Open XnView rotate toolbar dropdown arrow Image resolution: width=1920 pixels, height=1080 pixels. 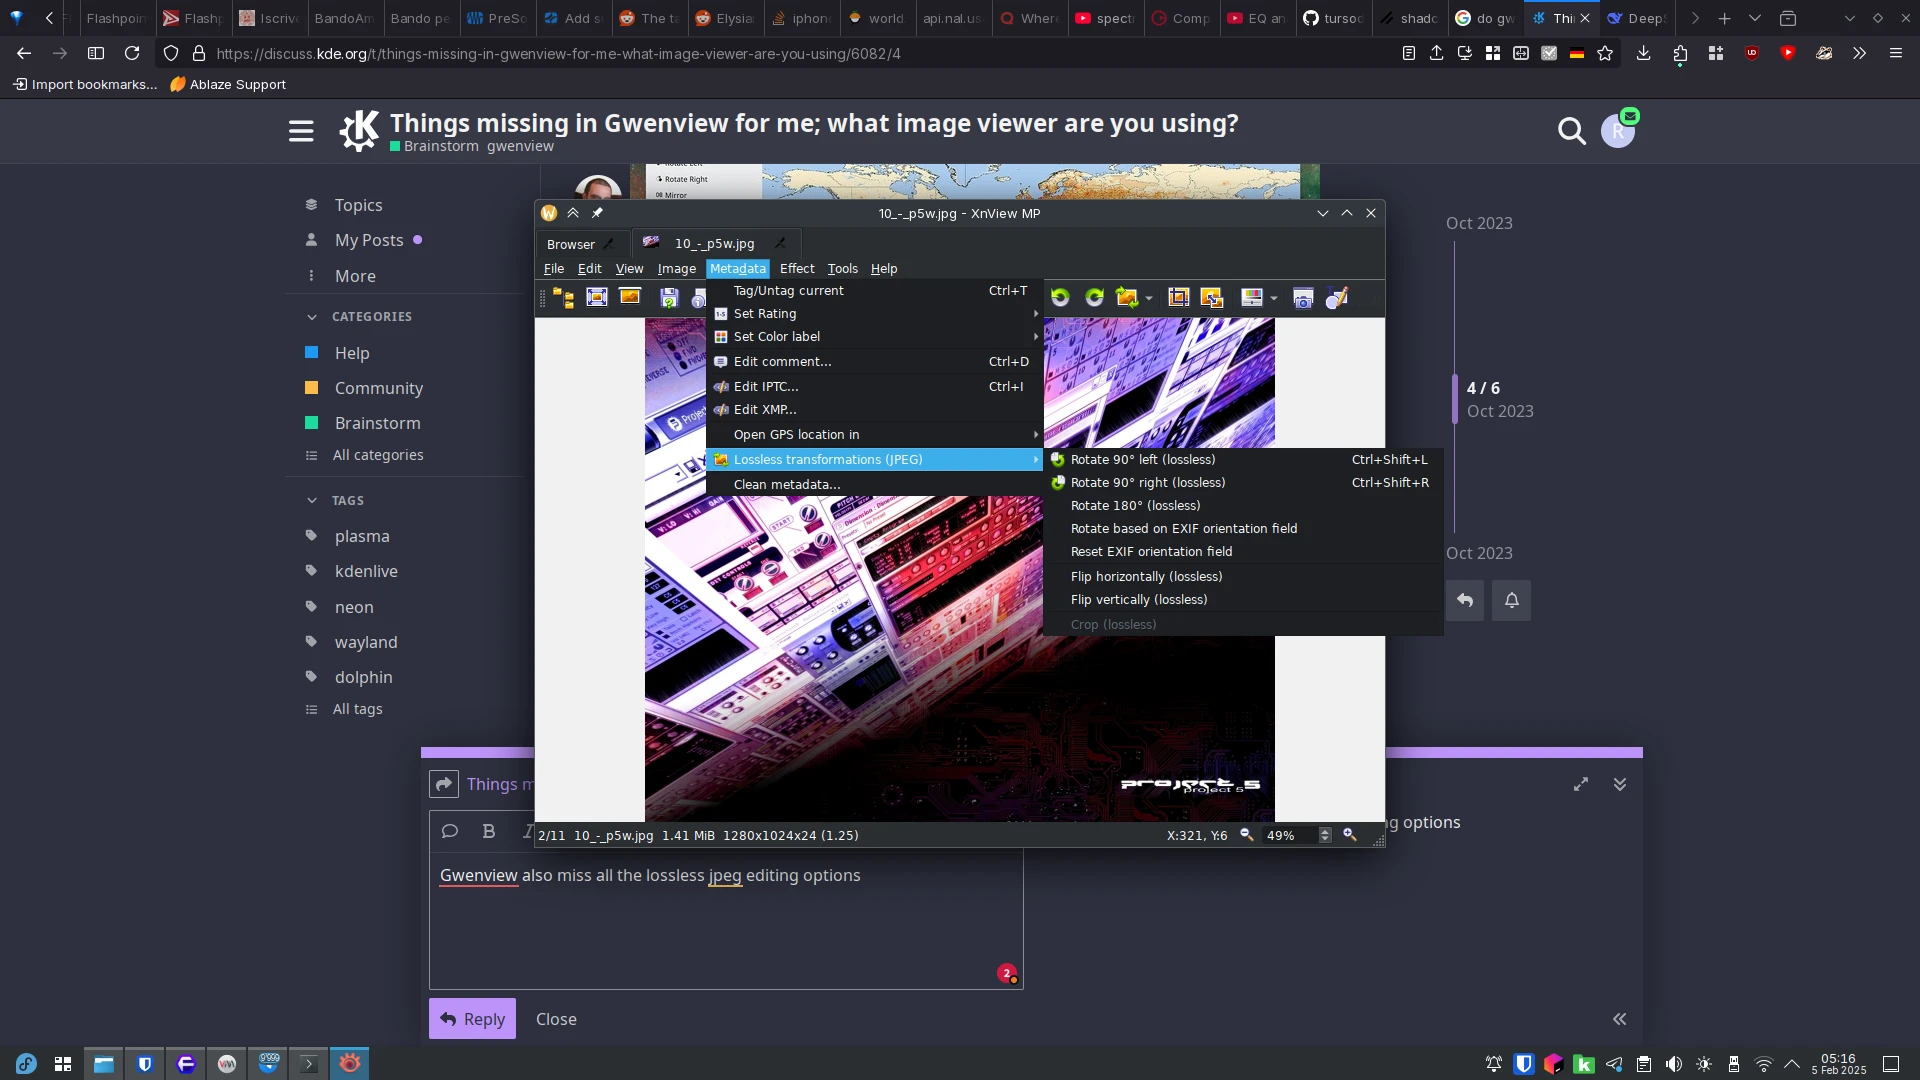(x=1149, y=298)
